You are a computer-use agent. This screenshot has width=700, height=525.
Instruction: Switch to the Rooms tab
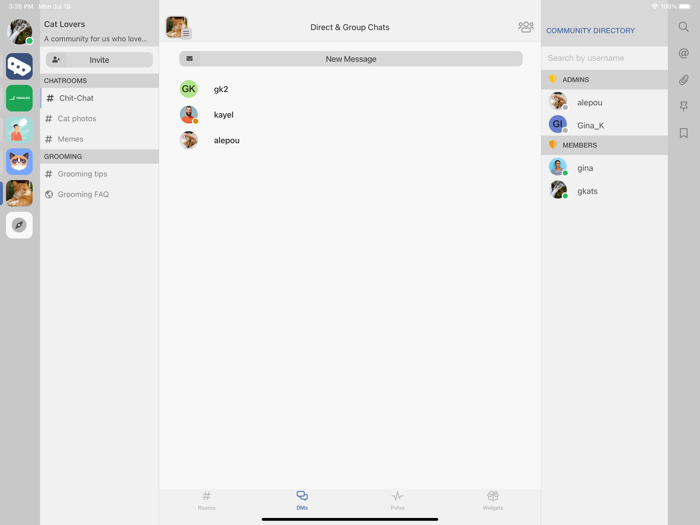206,500
